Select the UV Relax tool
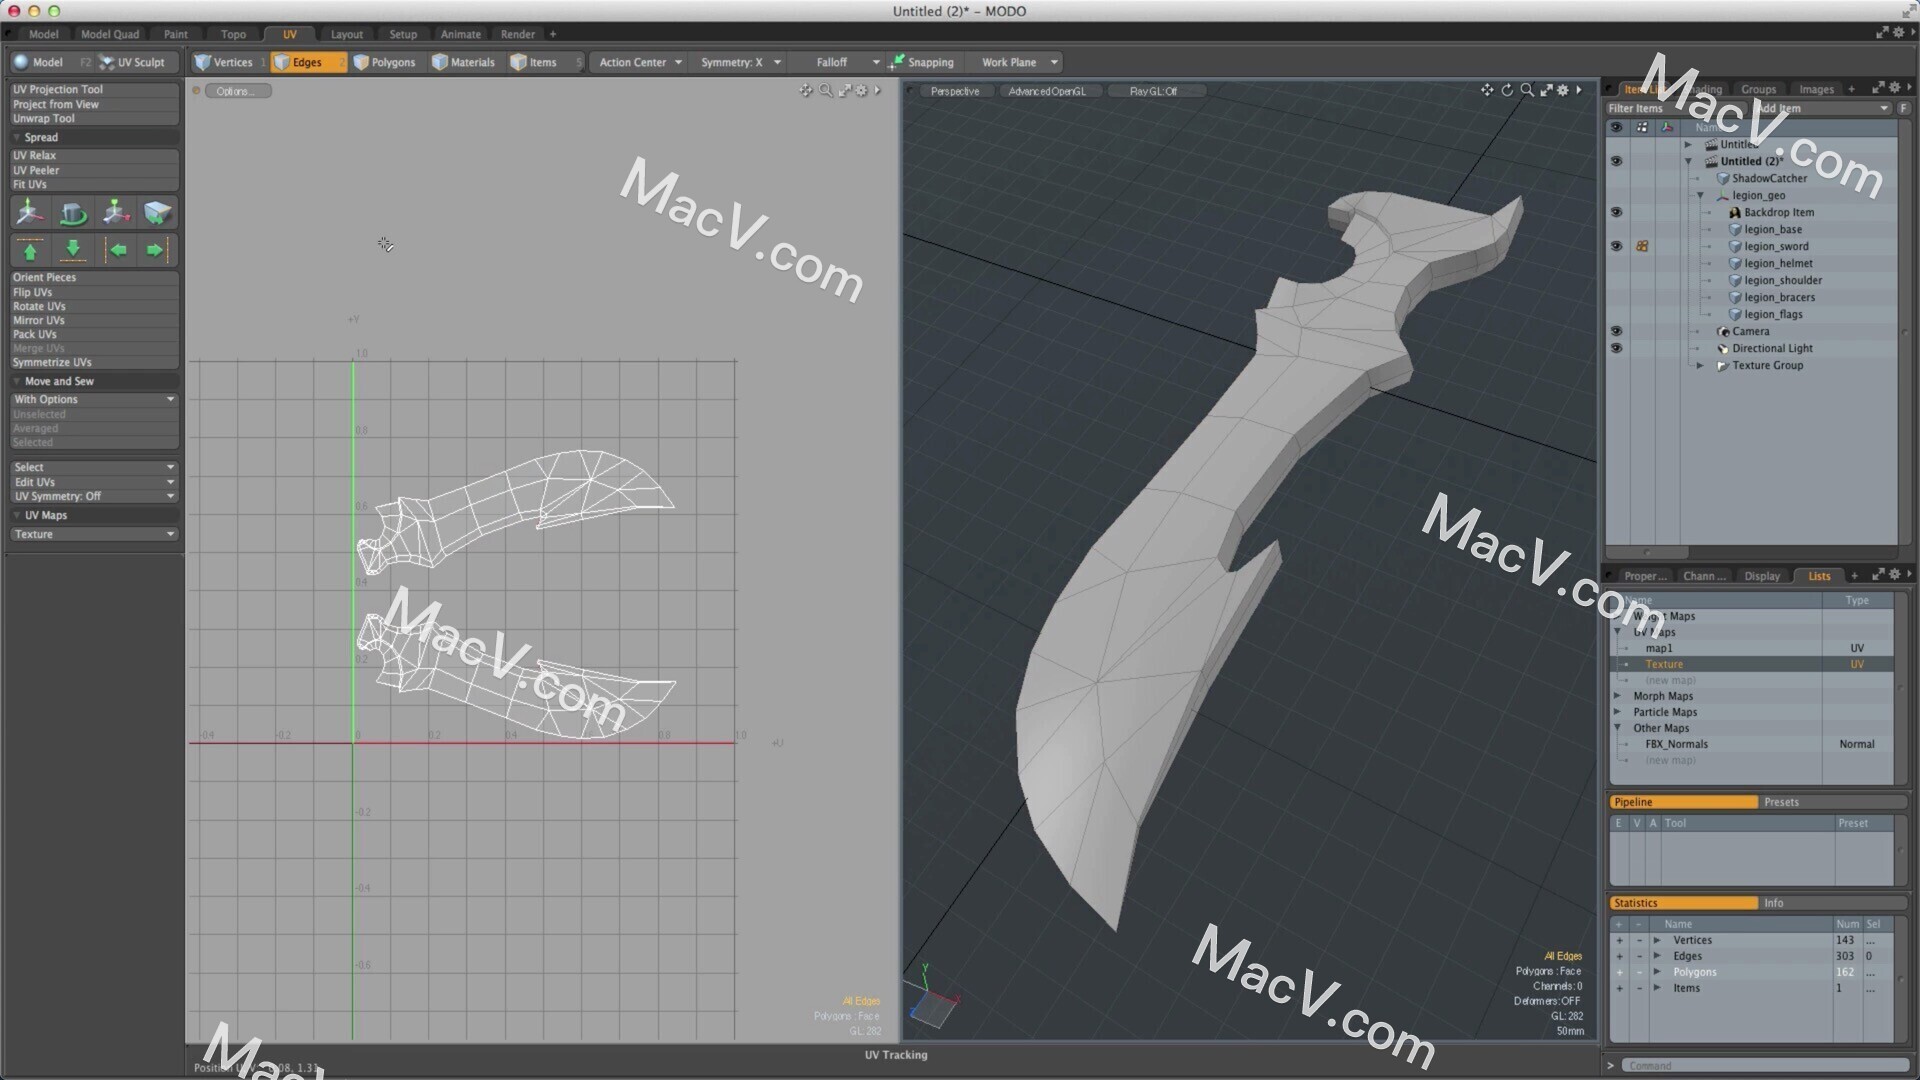This screenshot has width=1920, height=1080. [x=36, y=156]
